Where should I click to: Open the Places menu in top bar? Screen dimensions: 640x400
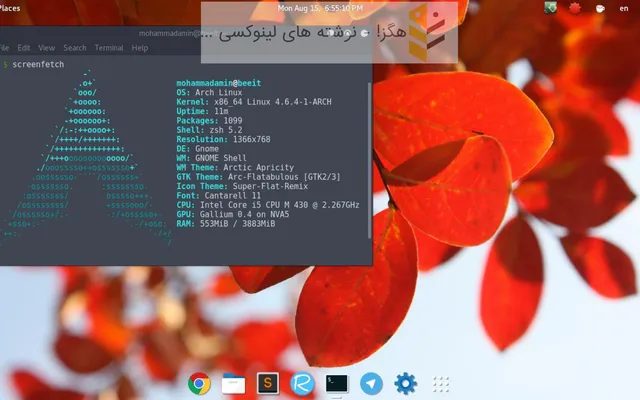10,8
